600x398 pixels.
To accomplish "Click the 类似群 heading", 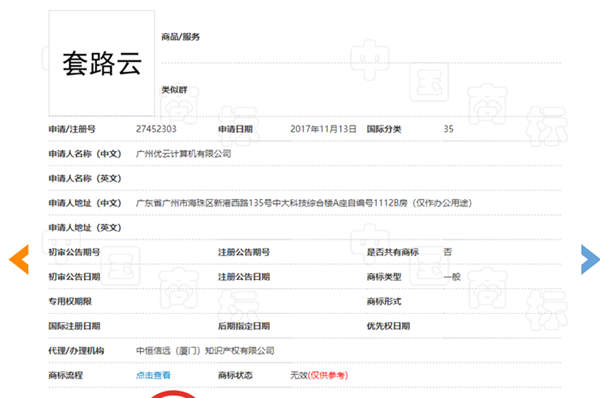I will 174,90.
